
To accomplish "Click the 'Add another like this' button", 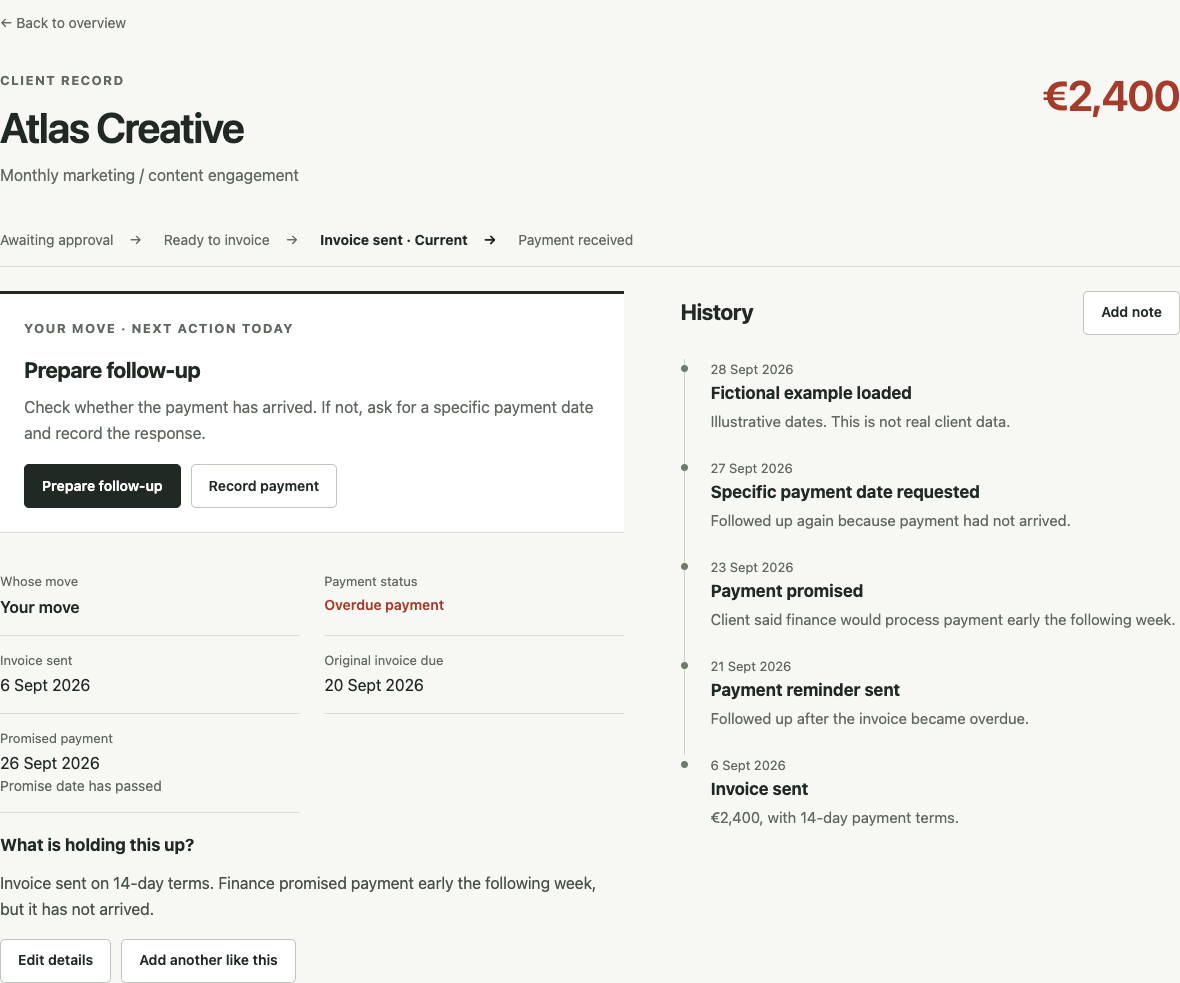I will click(x=208, y=960).
